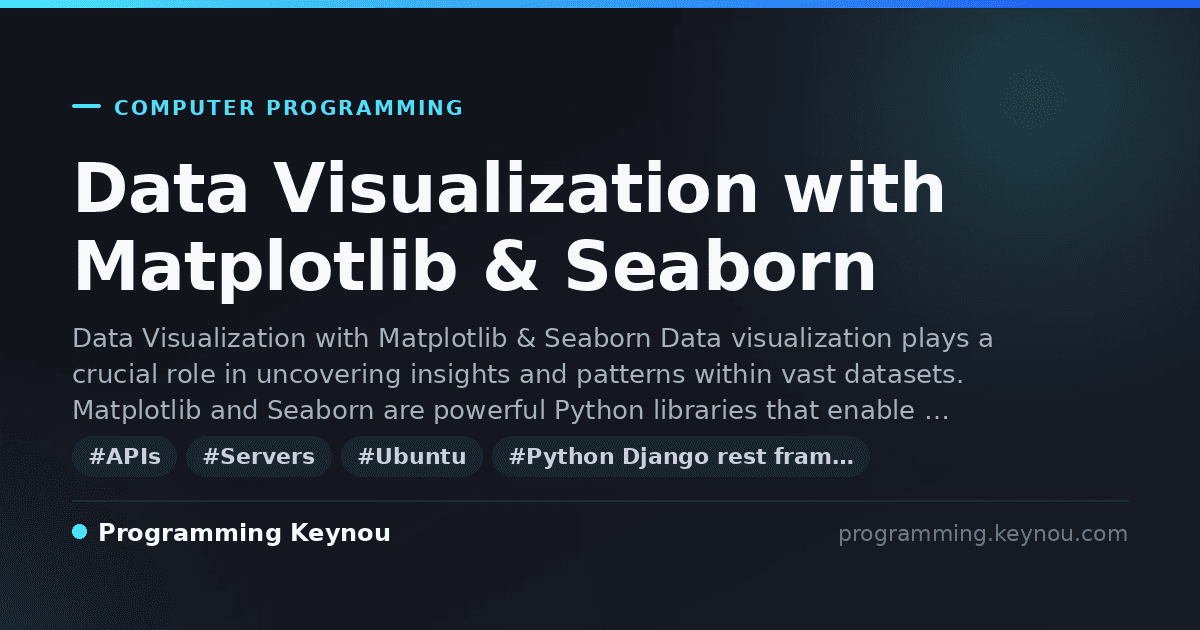Click the headline Data Visualization with Matplotlib & Seaborn
This screenshot has width=1200, height=630.
(x=509, y=229)
